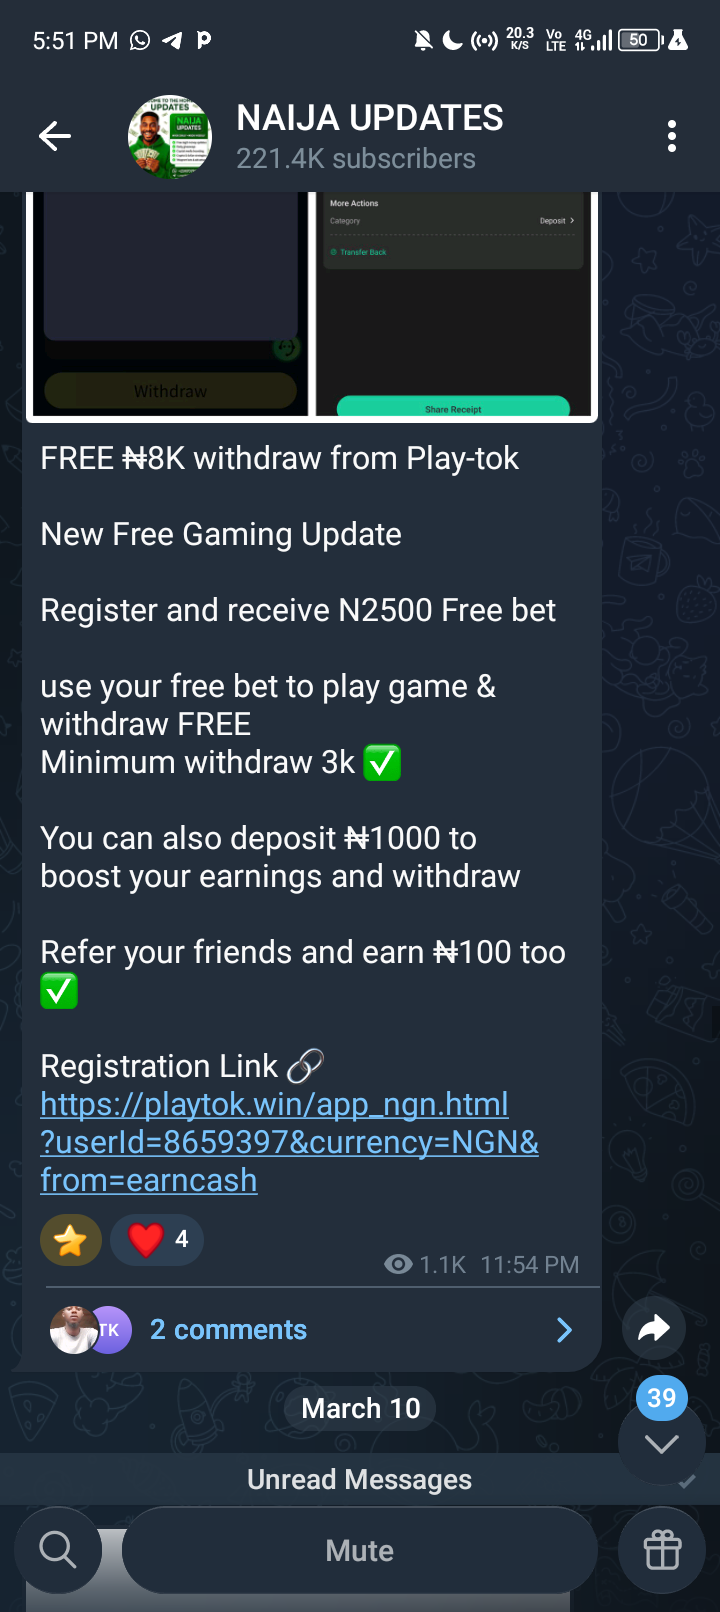Tap the 1.1K views eye icon
Viewport: 720px width, 1612px height.
pyautogui.click(x=398, y=1265)
